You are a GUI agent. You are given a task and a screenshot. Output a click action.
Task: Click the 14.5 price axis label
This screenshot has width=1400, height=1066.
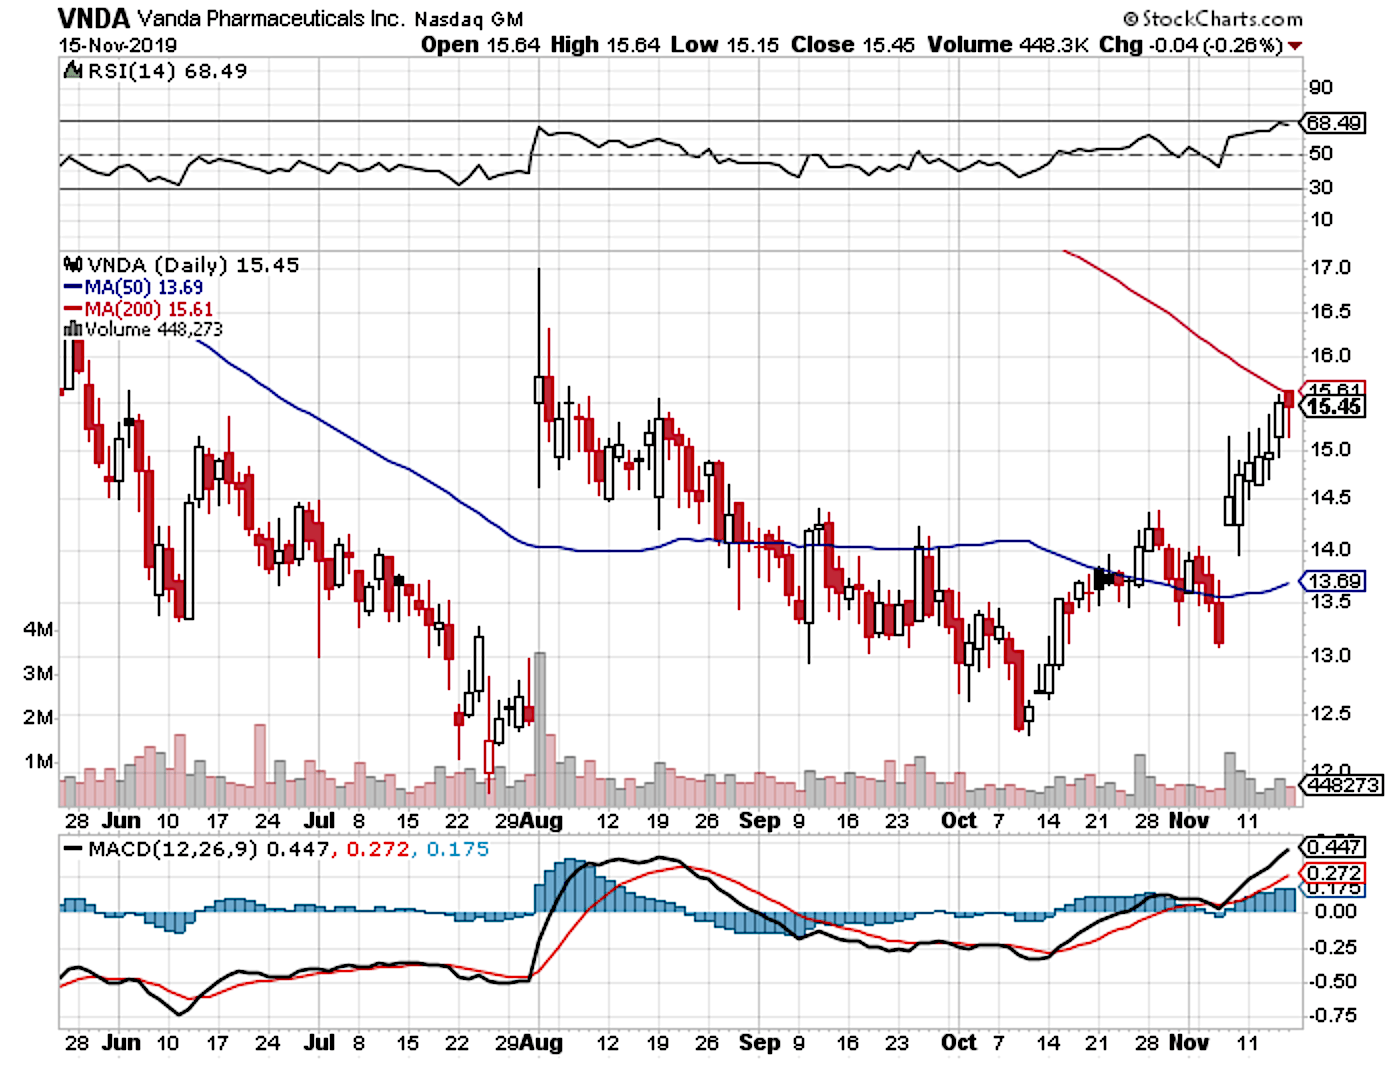tap(1330, 497)
